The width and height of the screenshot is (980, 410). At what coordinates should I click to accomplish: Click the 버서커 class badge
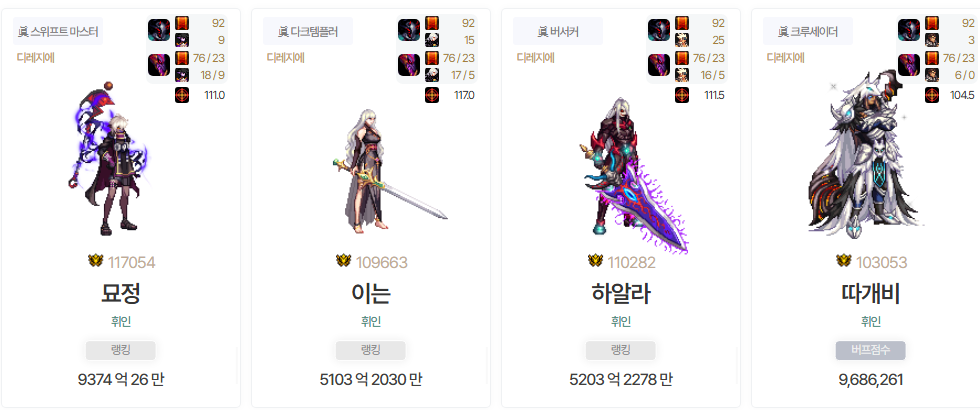558,31
